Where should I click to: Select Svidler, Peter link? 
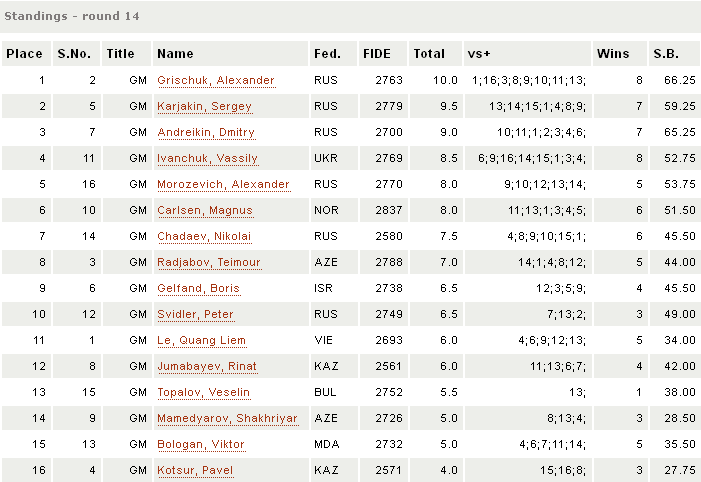[195, 315]
